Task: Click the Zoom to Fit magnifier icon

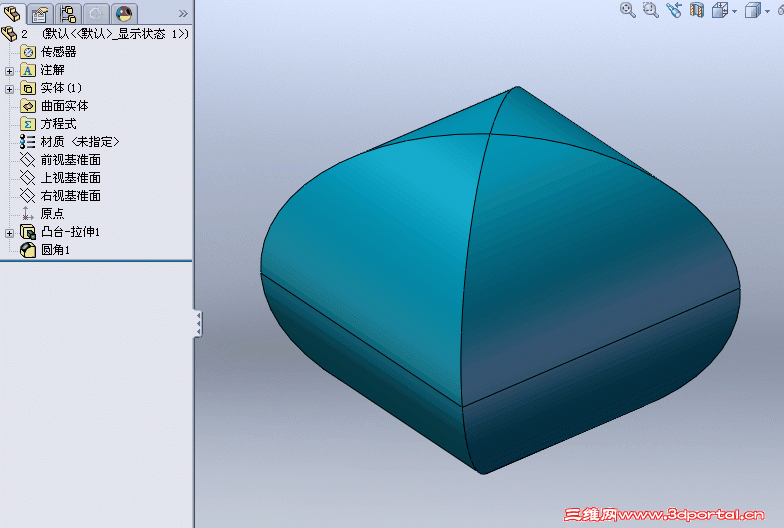Action: coord(628,10)
